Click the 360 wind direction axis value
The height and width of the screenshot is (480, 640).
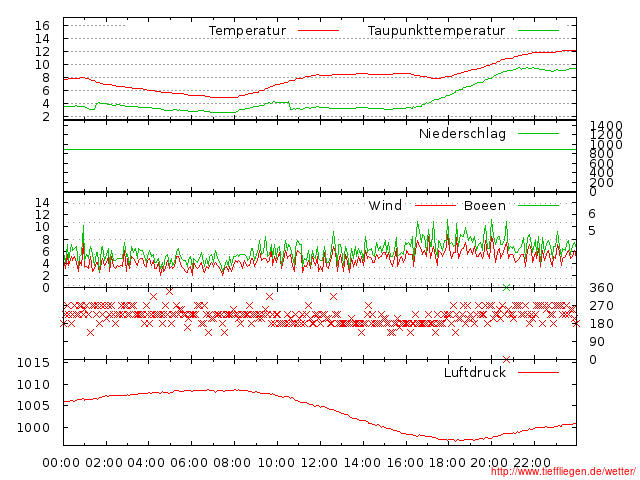[x=601, y=288]
